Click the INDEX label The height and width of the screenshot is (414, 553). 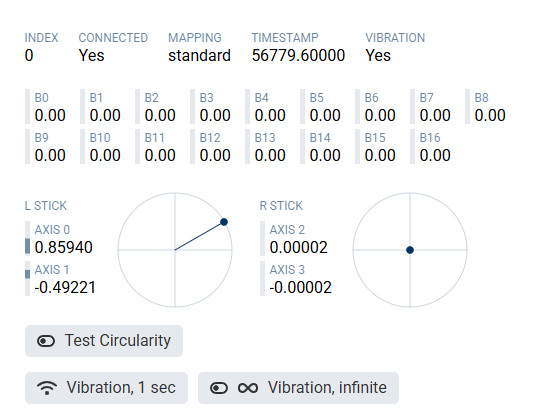41,38
